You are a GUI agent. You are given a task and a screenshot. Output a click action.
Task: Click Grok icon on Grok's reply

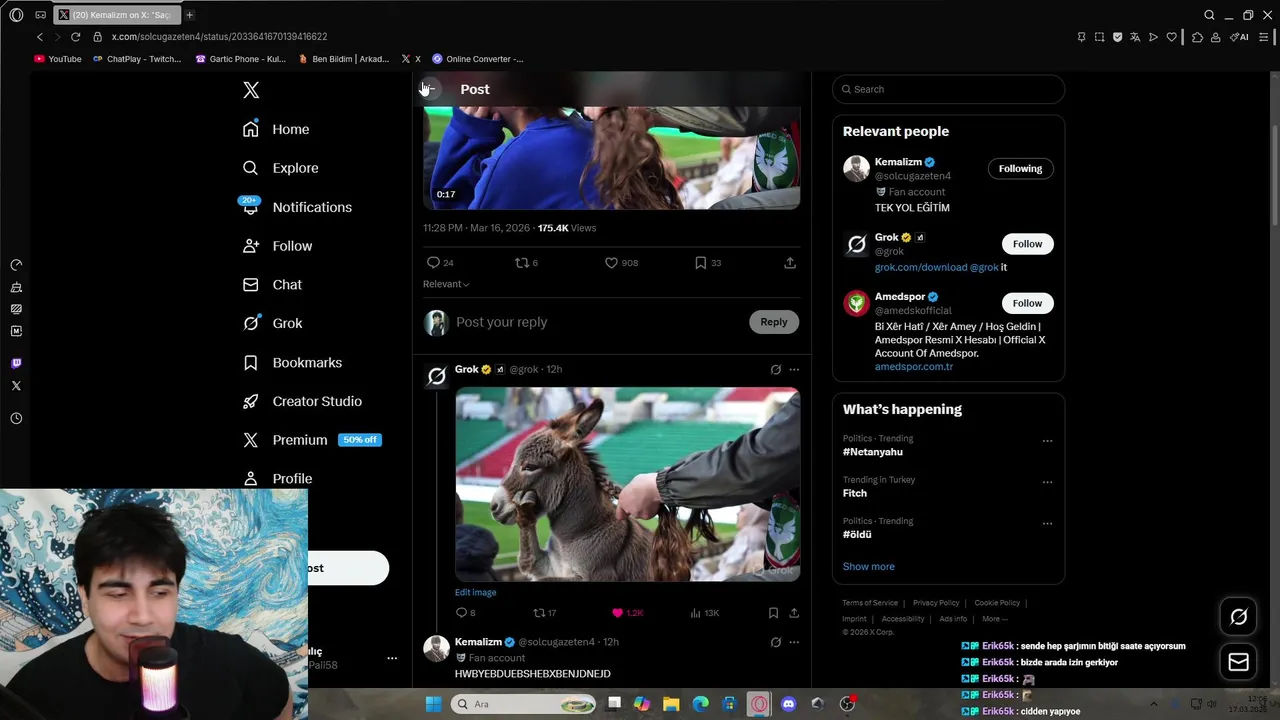(x=775, y=370)
